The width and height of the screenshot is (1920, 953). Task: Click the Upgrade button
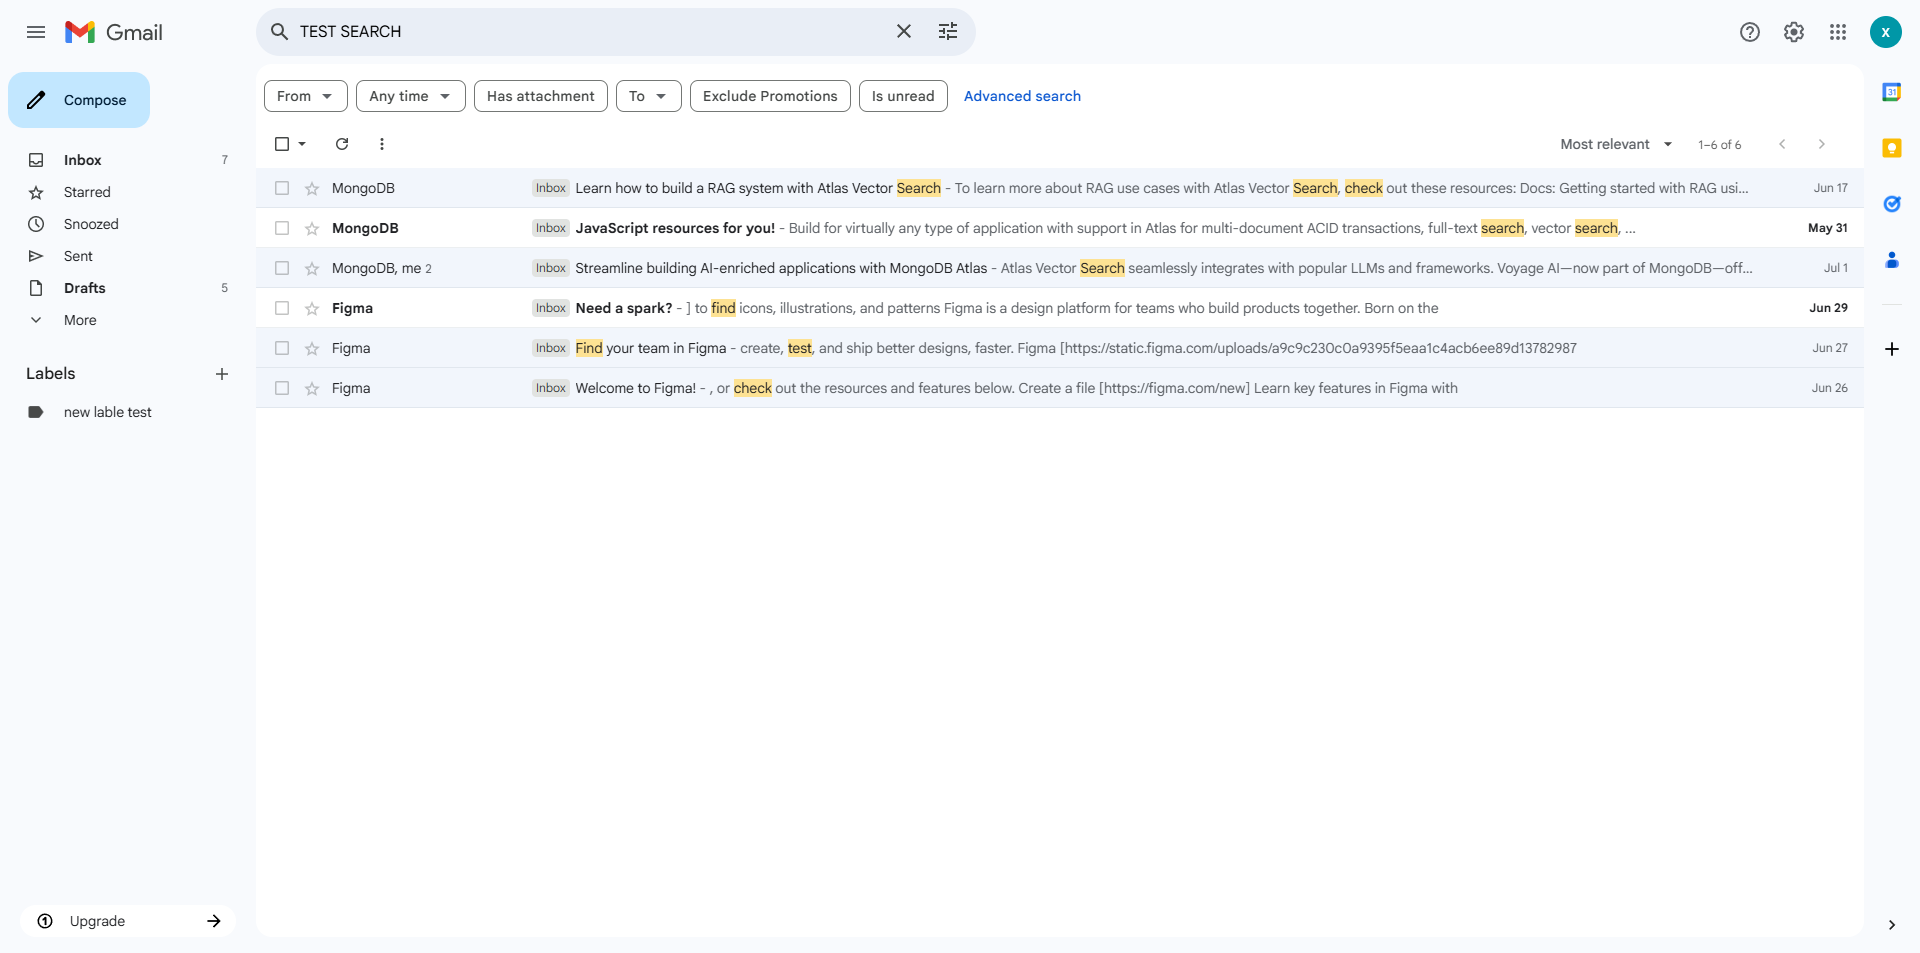point(128,921)
